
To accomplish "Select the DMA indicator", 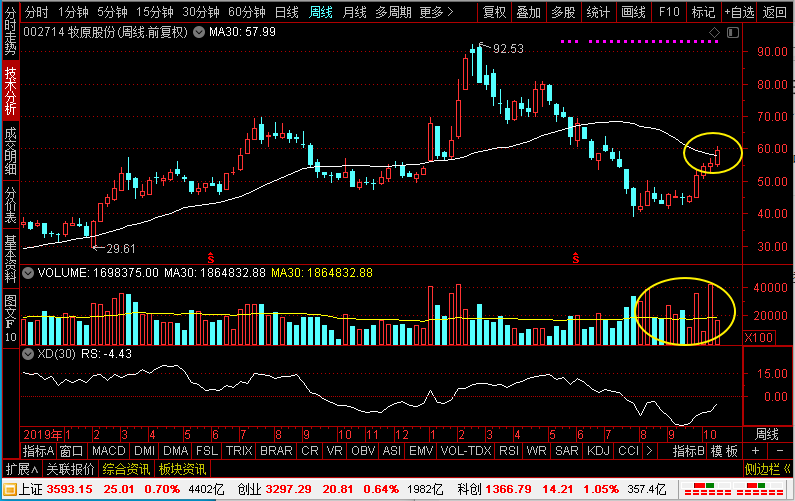I will 175,451.
